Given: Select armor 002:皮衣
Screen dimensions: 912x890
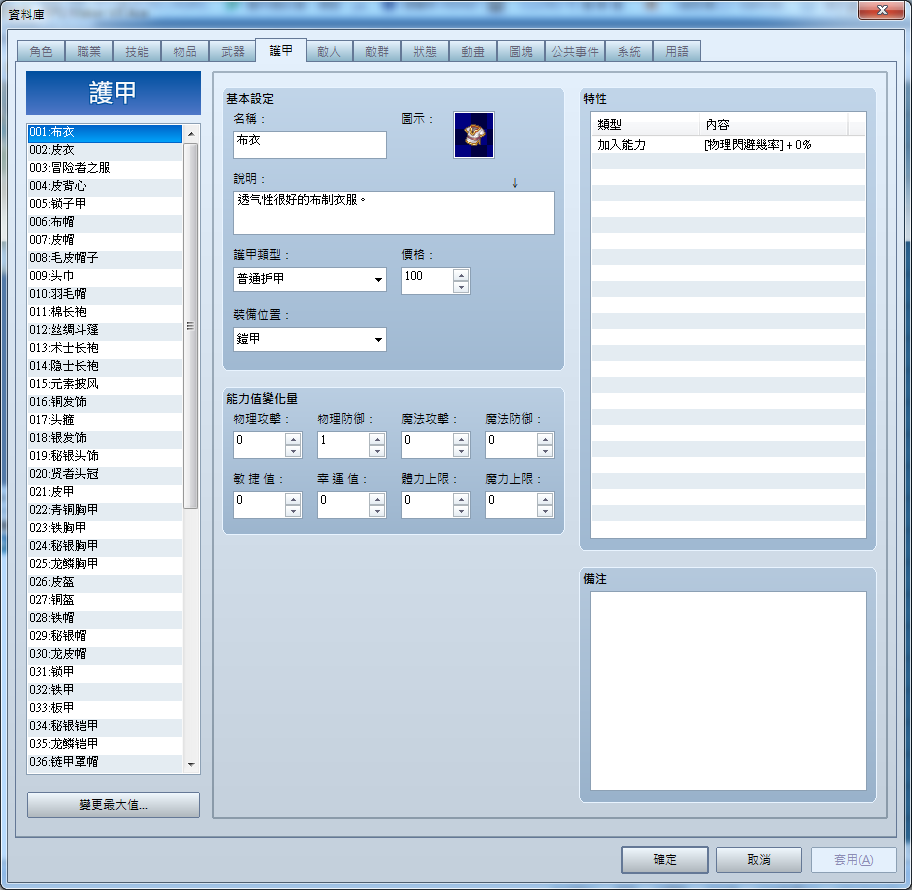Looking at the screenshot, I should (105, 150).
